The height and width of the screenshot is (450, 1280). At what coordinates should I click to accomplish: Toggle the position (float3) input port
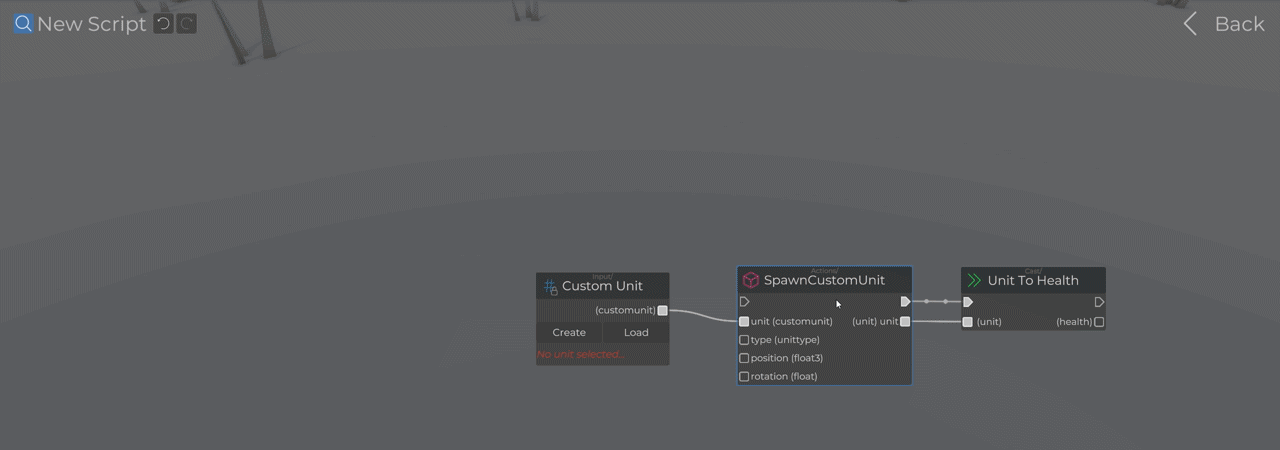(x=744, y=358)
